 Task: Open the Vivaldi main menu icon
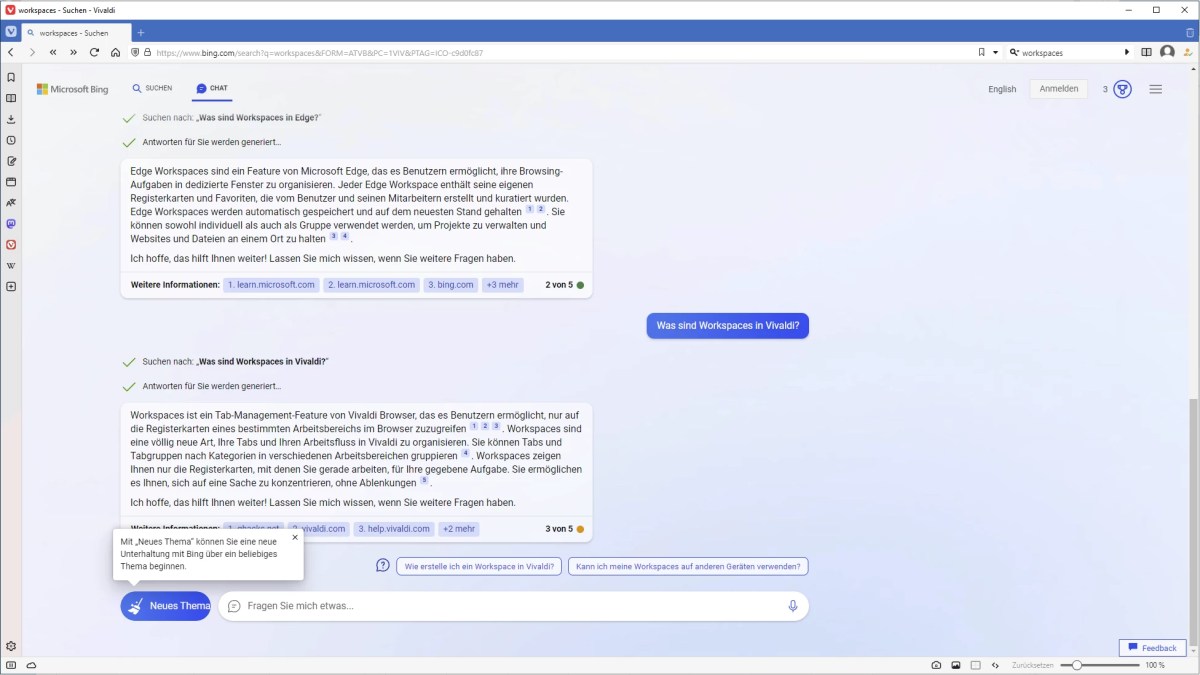[11, 32]
